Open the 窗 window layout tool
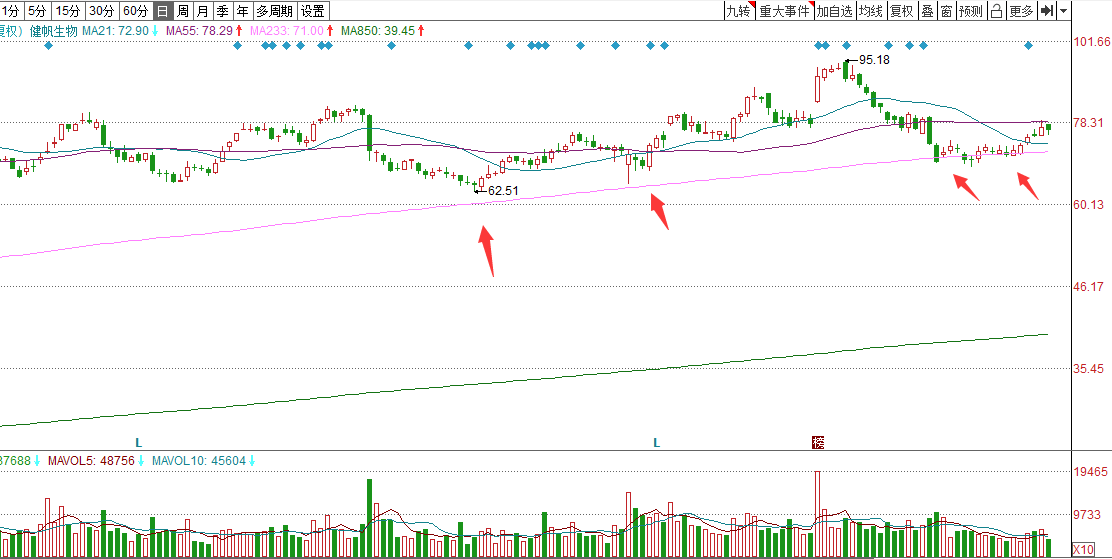This screenshot has width=1112, height=559. [x=945, y=11]
